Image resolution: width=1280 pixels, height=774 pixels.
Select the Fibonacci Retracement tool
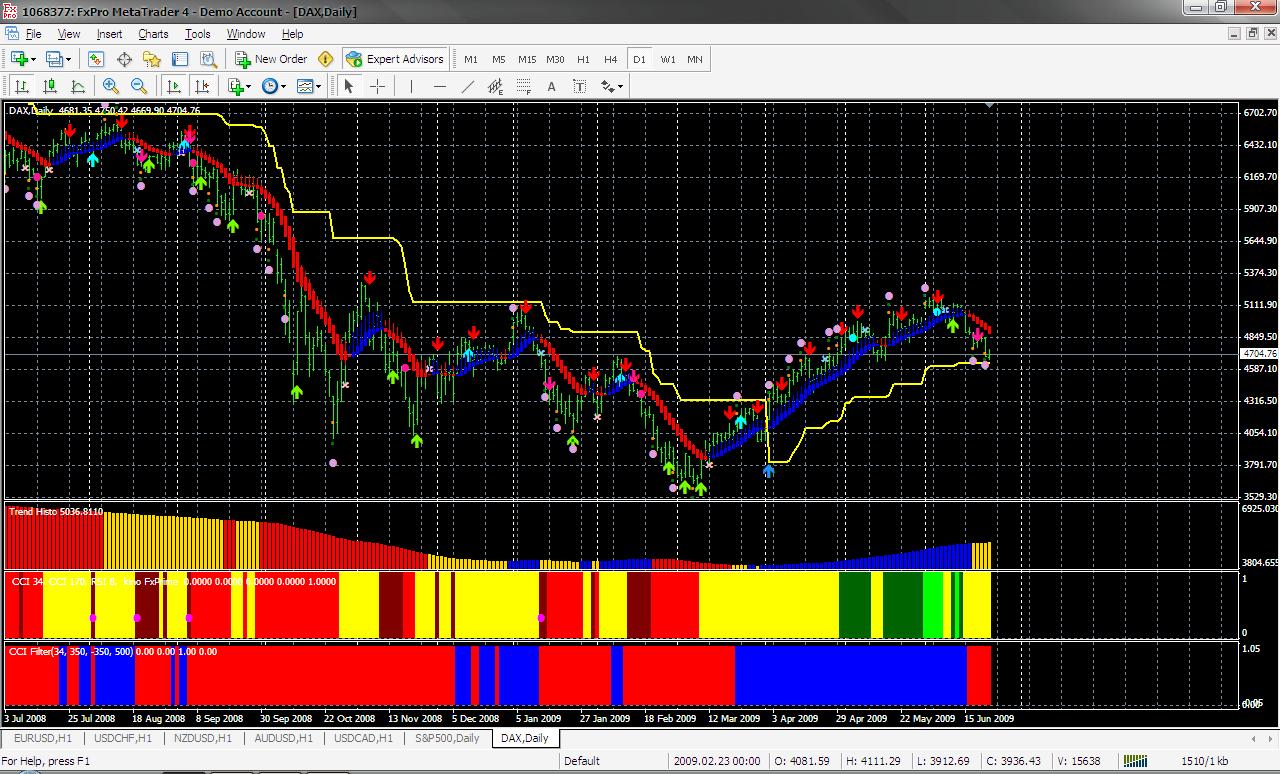click(523, 87)
